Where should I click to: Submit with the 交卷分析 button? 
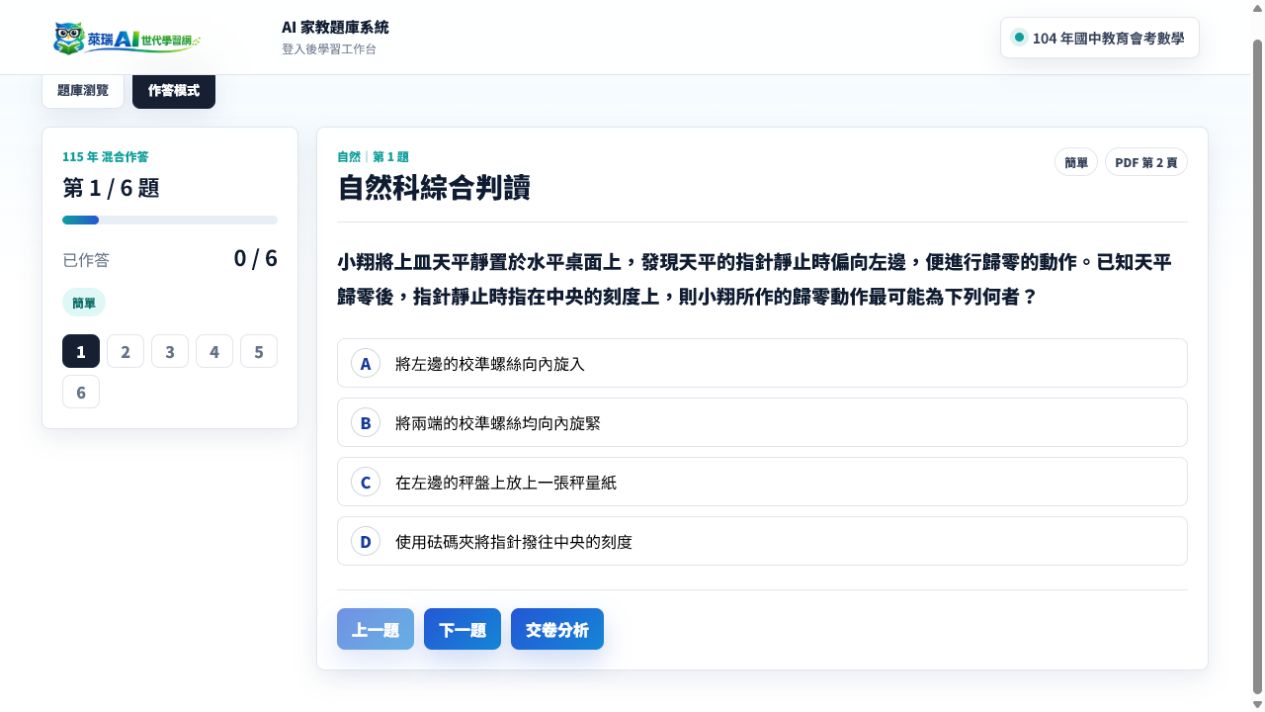[557, 629]
